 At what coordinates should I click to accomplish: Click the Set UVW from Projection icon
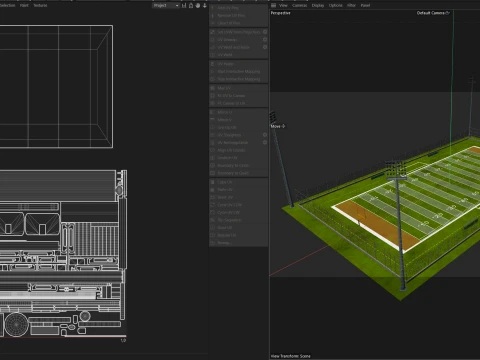tap(213, 32)
